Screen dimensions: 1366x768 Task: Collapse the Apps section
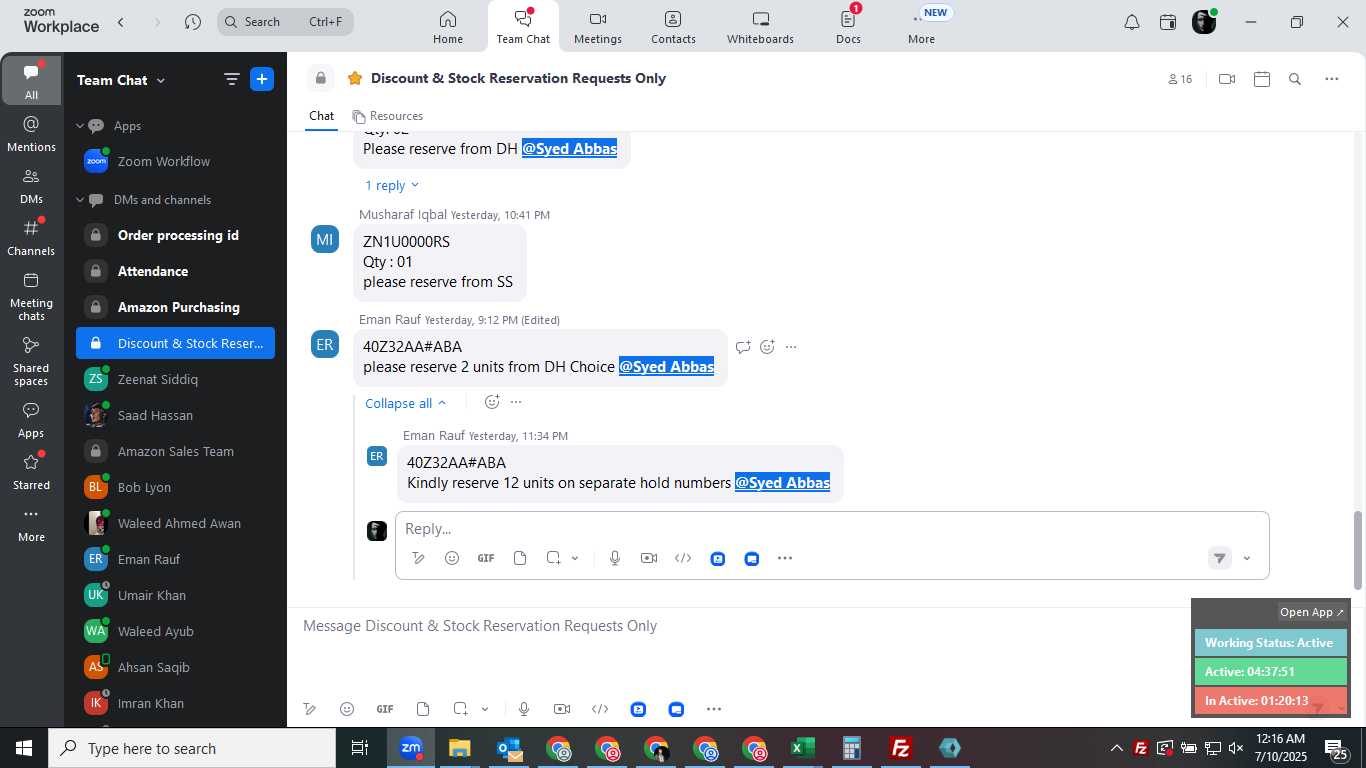coord(80,126)
